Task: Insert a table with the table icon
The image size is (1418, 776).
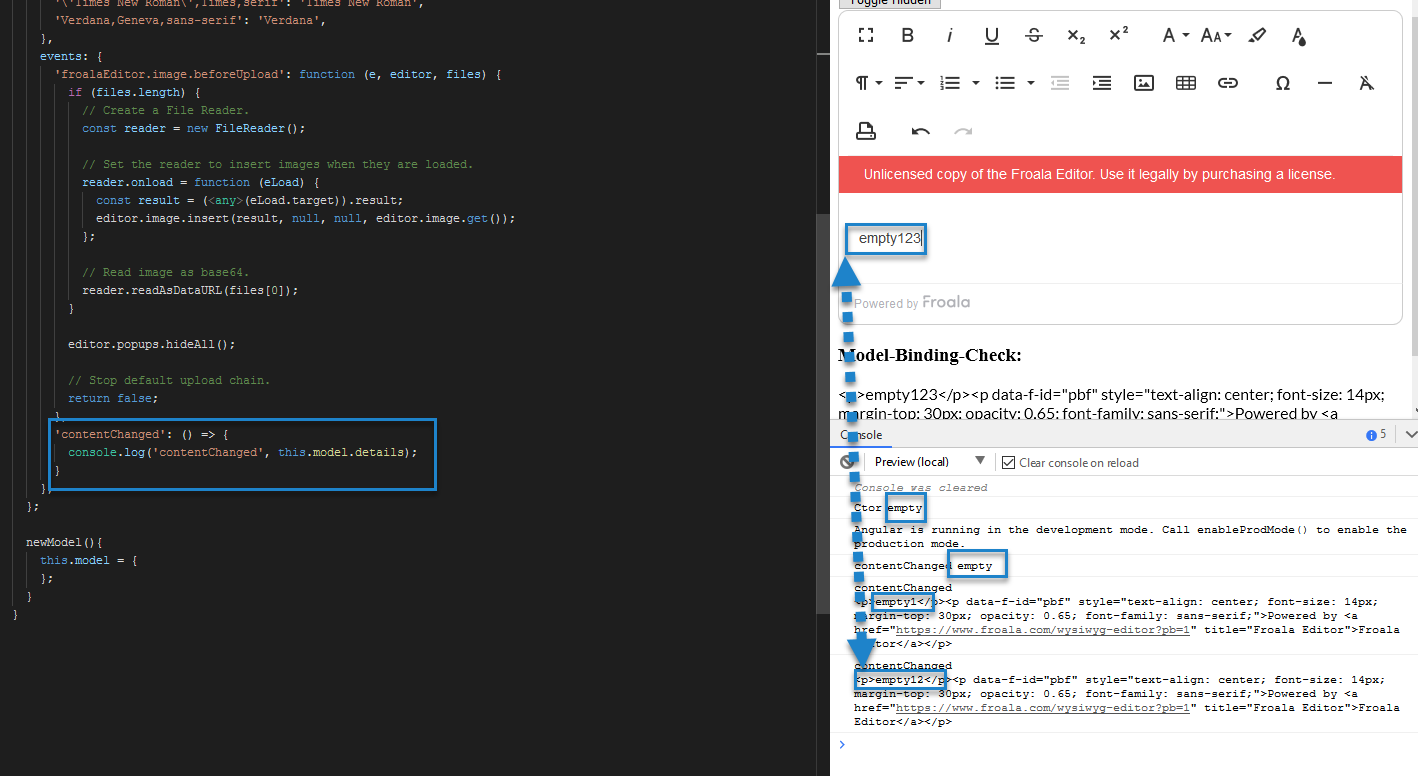Action: pyautogui.click(x=1185, y=83)
